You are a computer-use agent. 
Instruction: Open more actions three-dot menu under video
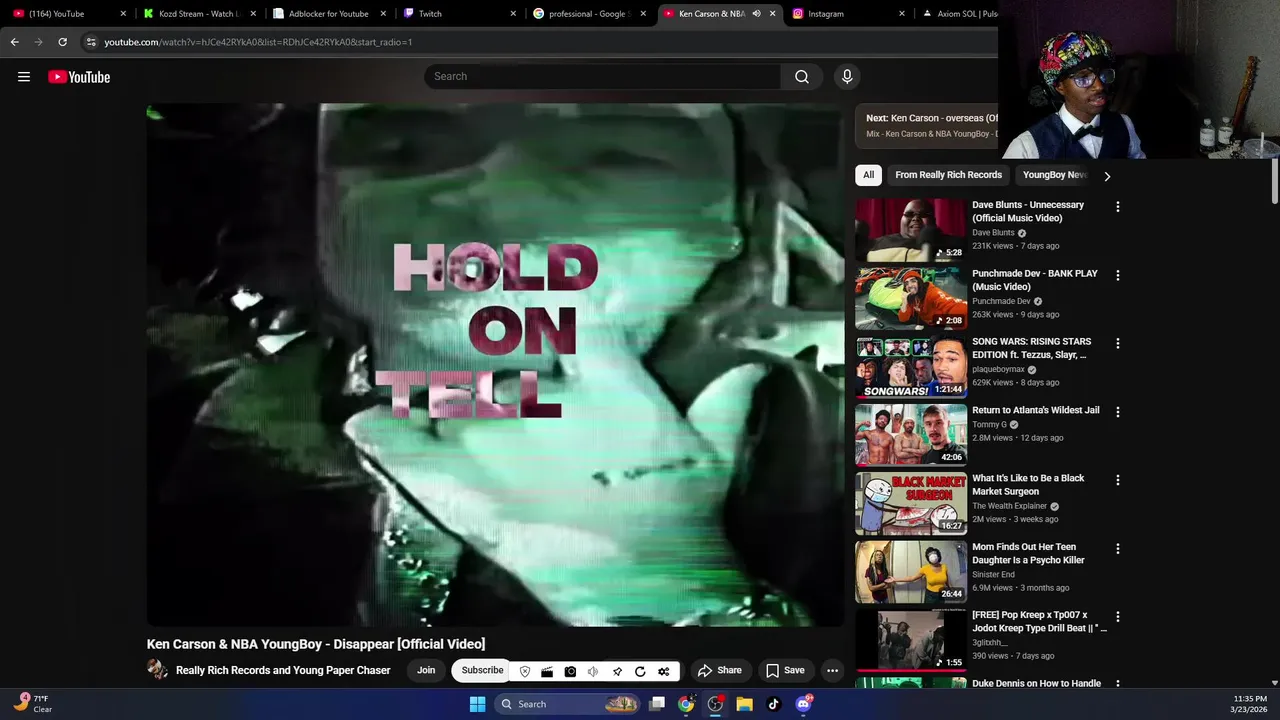pos(832,670)
